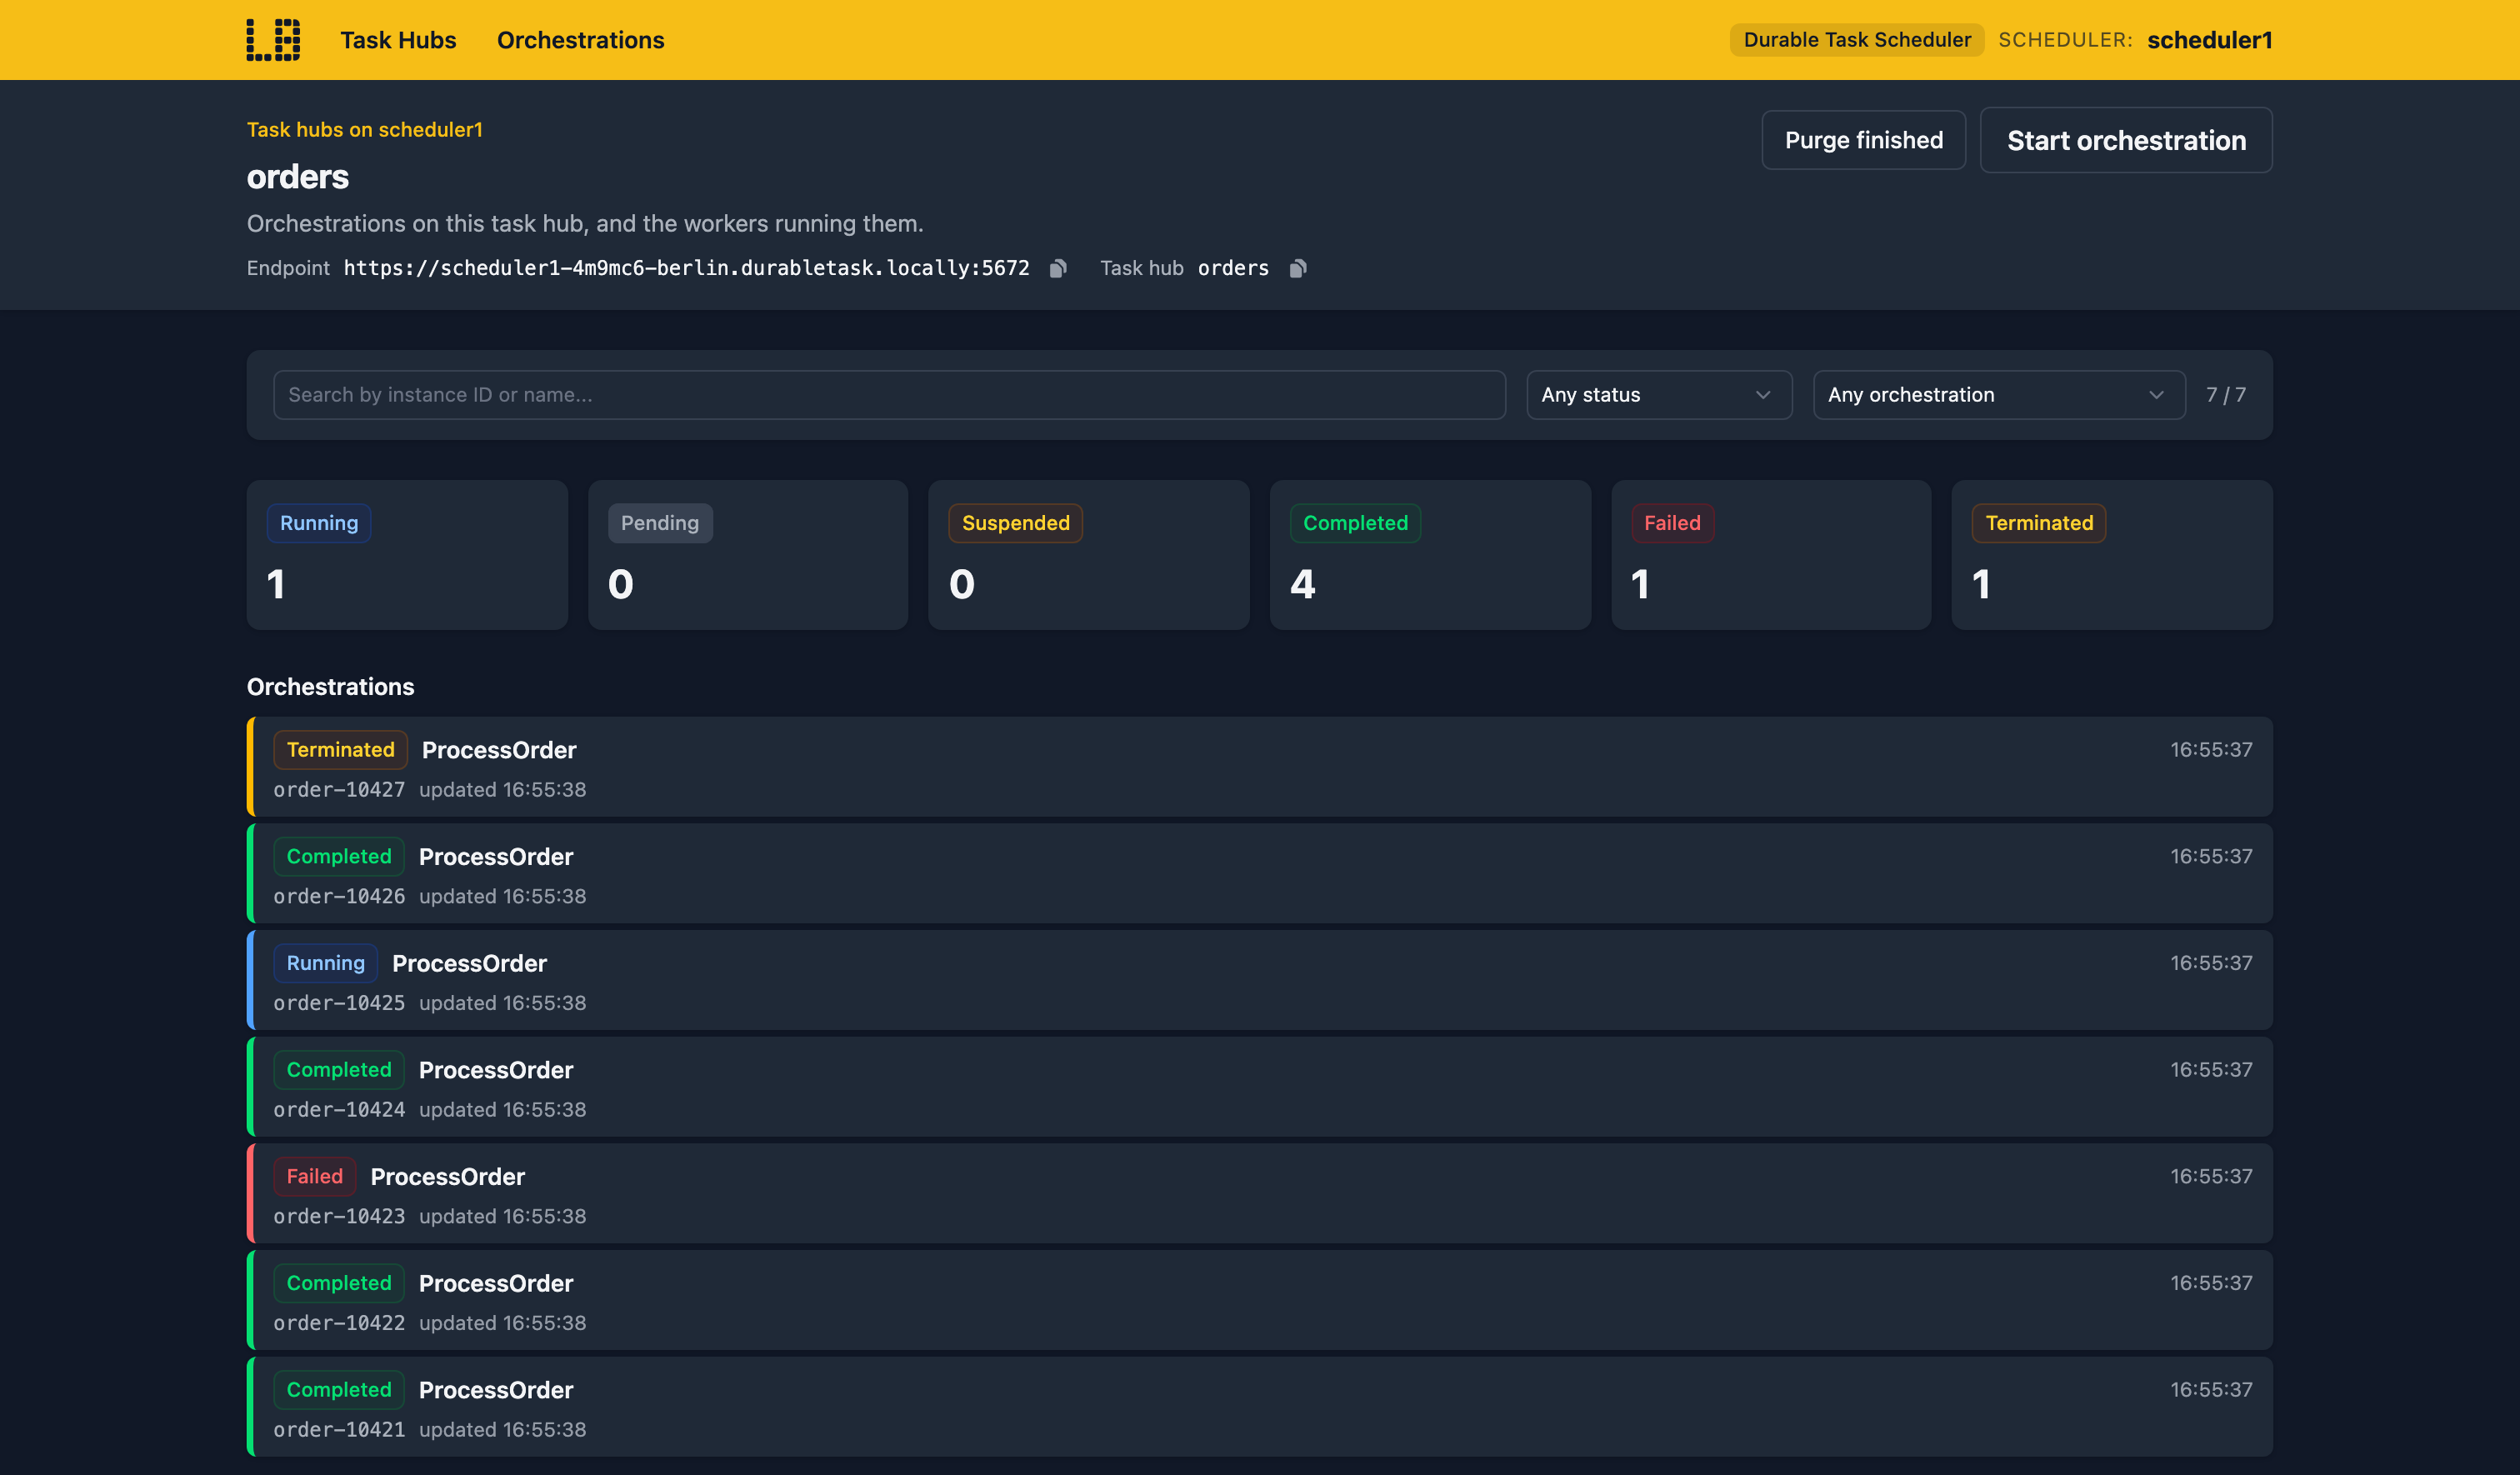This screenshot has height=1475, width=2520.
Task: Expand the Any status dropdown
Action: (1659, 395)
